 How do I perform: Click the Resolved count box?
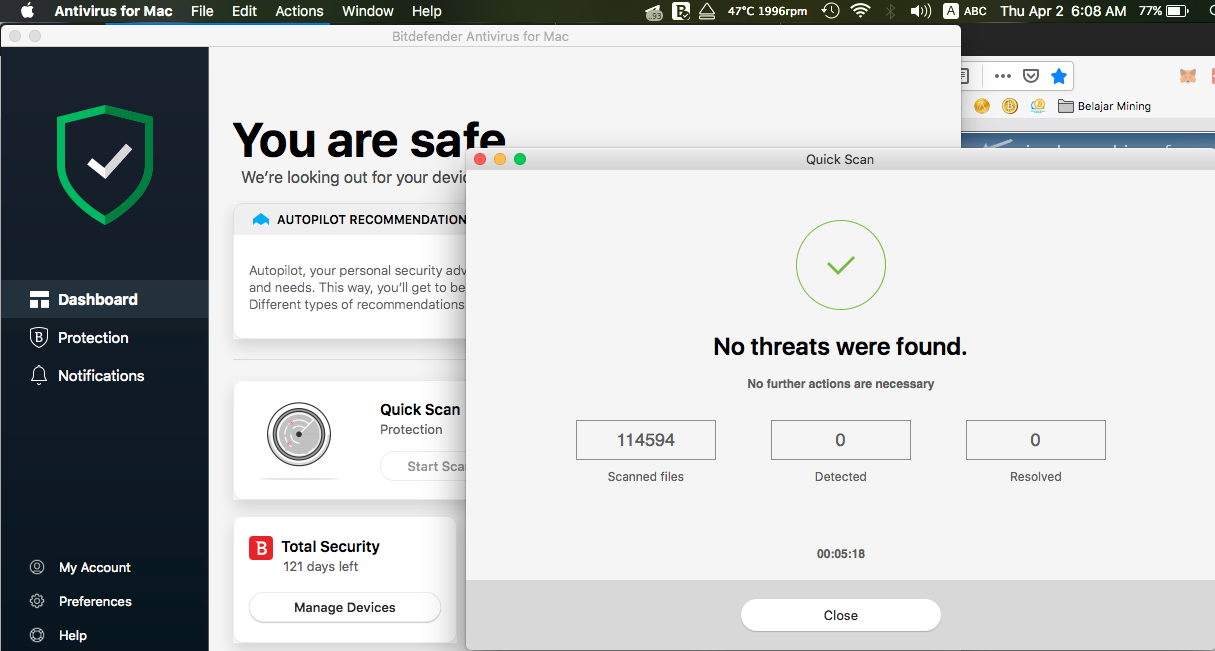tap(1035, 440)
